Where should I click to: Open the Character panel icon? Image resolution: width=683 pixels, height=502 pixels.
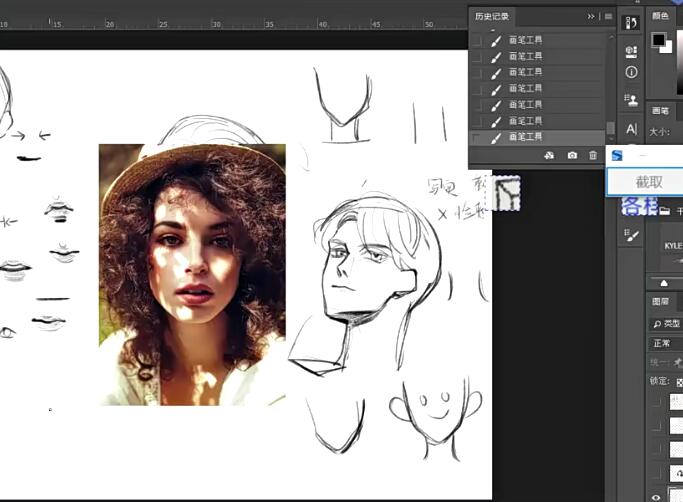(631, 129)
